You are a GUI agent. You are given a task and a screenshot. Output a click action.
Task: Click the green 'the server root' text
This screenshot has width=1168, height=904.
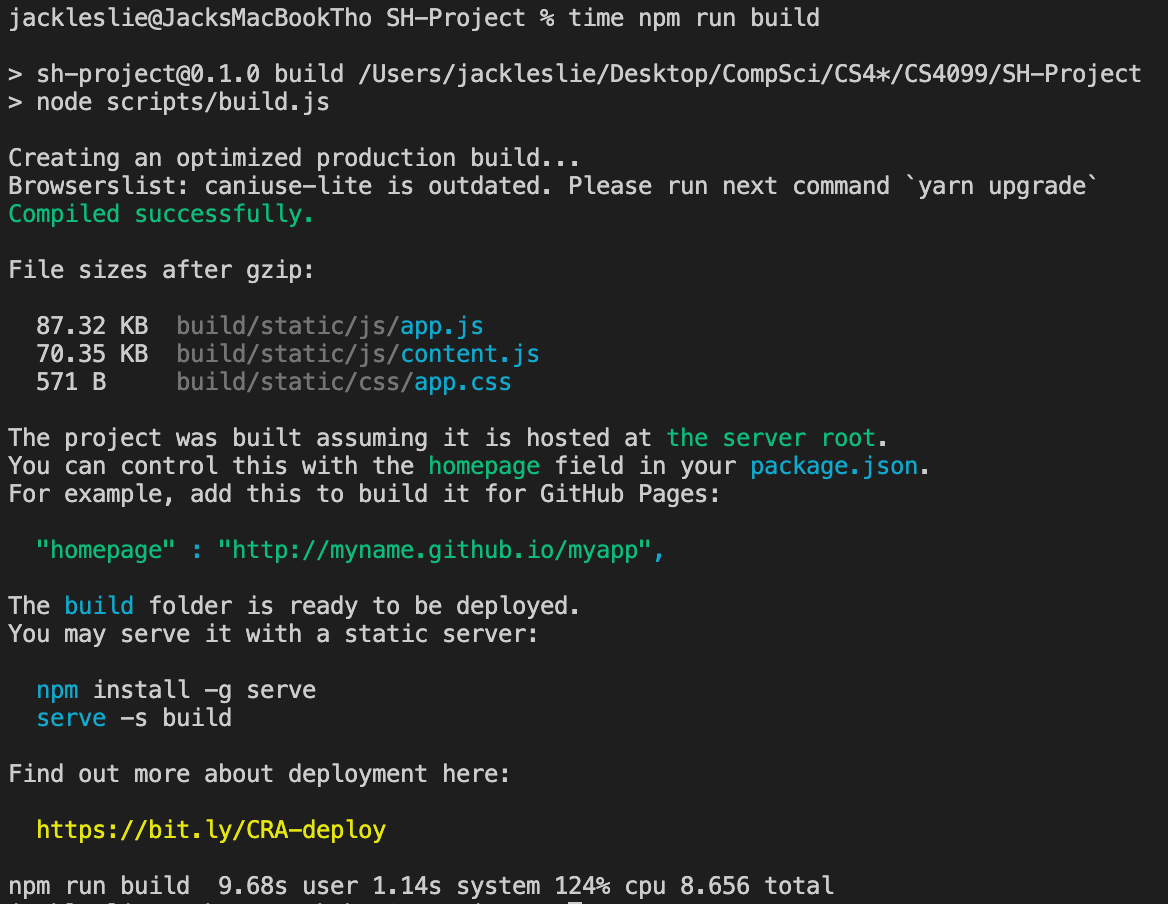(x=770, y=438)
